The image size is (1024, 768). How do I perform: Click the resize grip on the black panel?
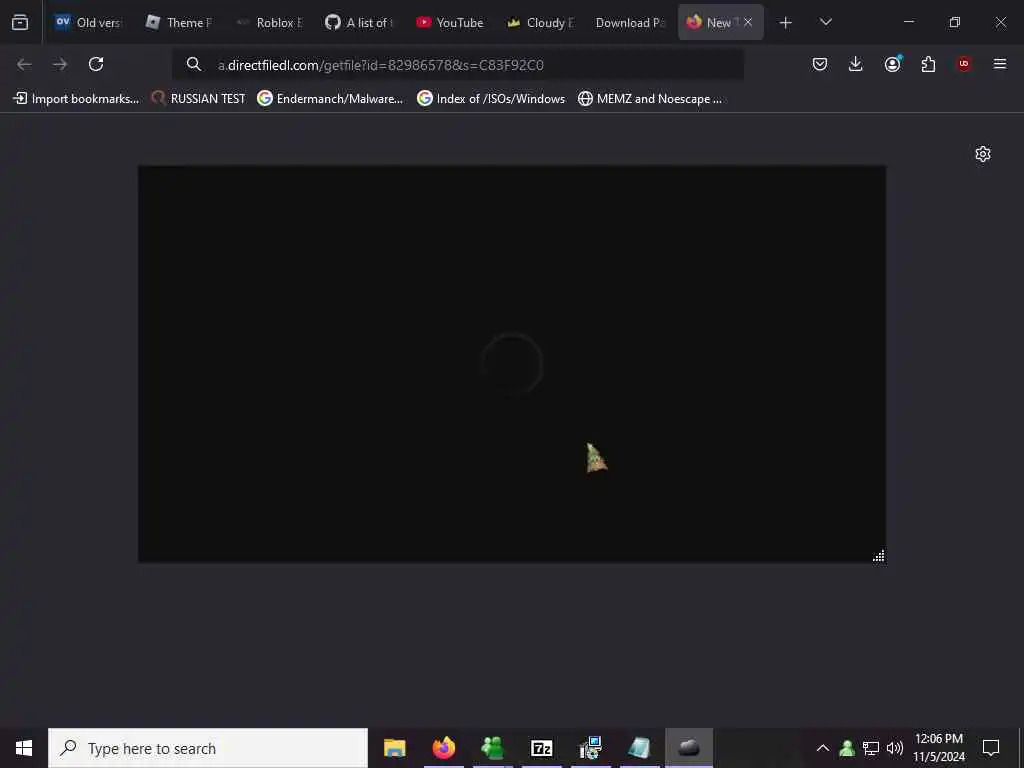coord(879,556)
